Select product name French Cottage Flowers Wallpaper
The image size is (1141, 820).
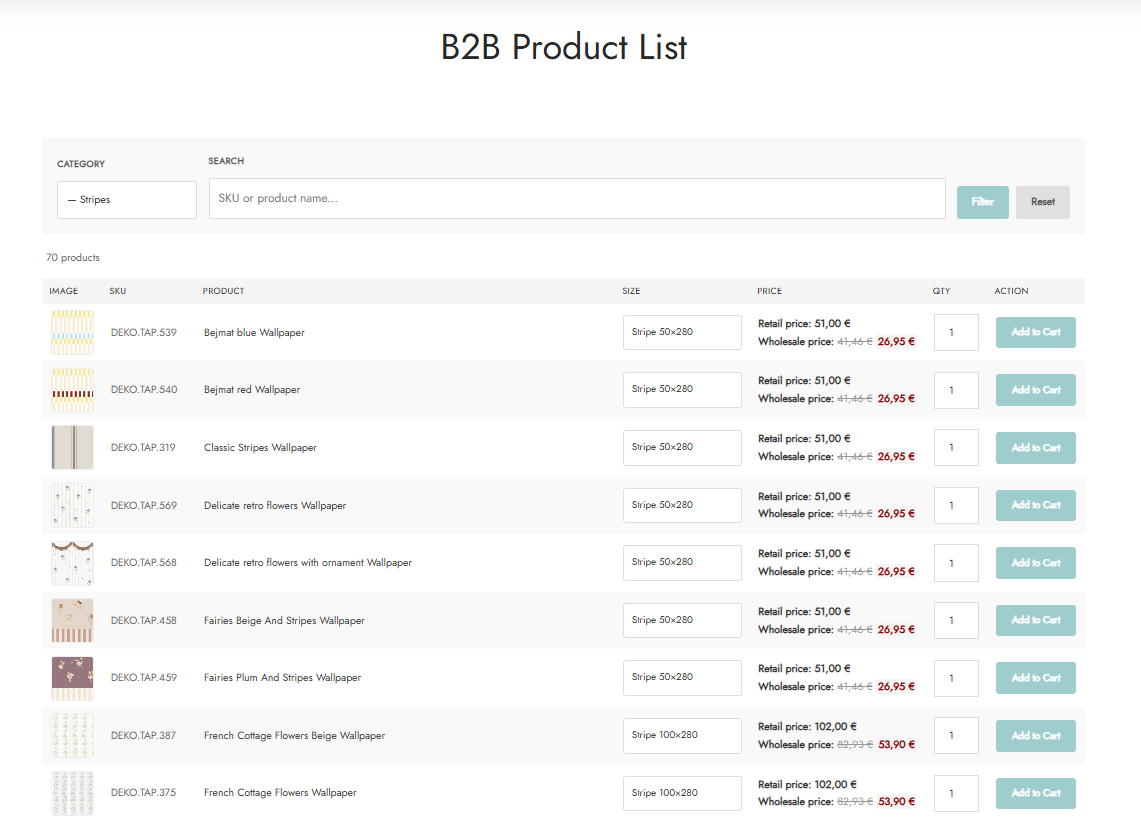click(280, 793)
